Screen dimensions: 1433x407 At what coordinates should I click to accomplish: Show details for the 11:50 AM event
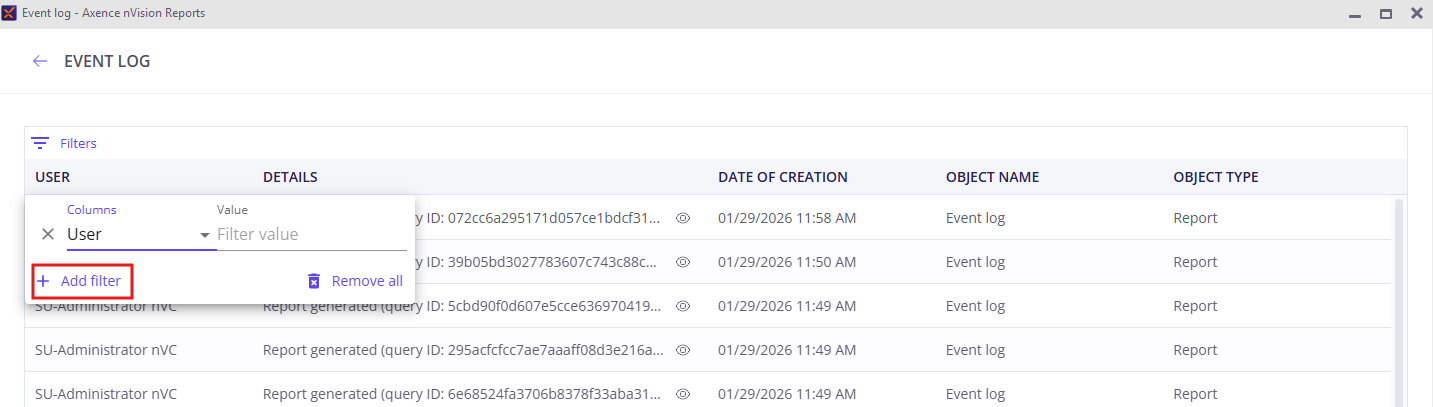(x=684, y=262)
